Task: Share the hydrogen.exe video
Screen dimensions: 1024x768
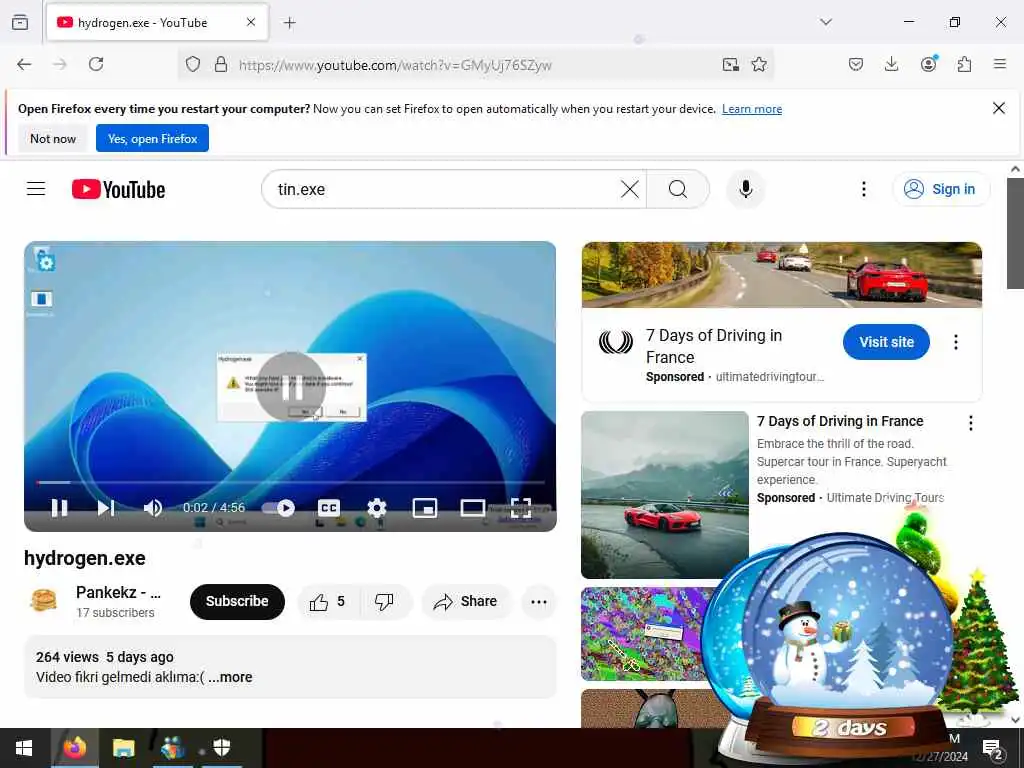Action: [466, 601]
